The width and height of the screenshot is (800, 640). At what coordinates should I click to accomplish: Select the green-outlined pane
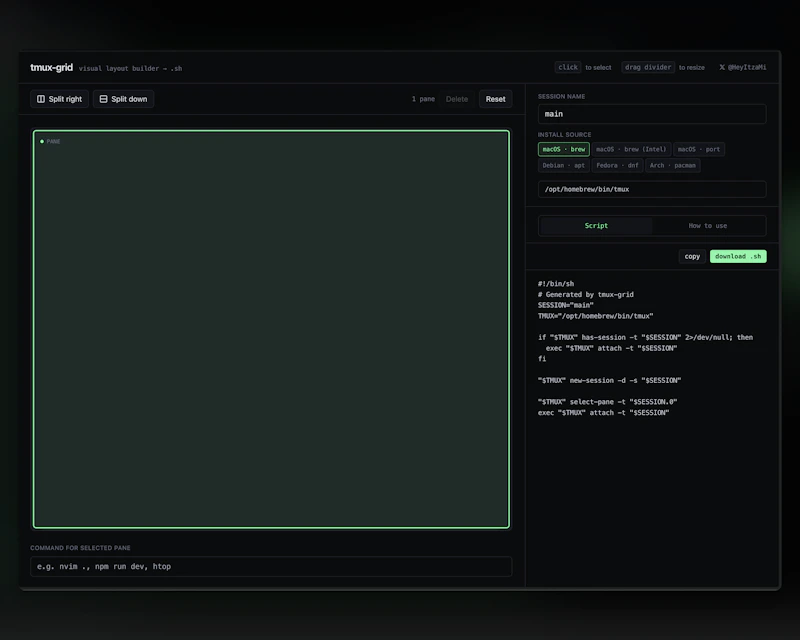(271, 329)
